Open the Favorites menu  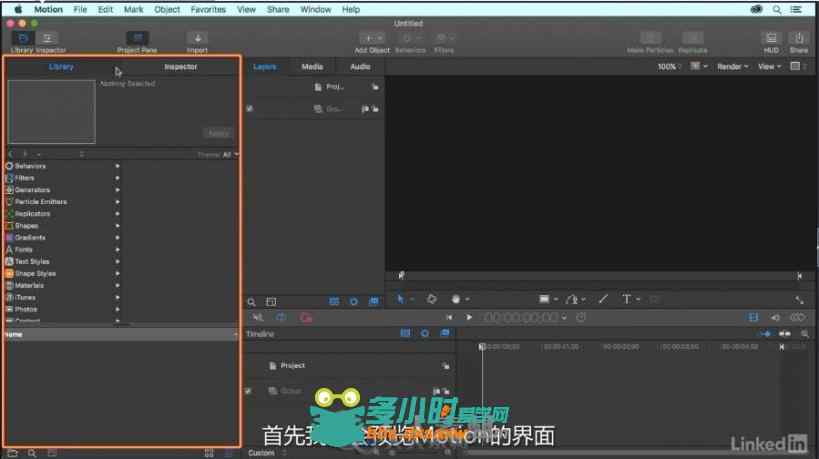(x=208, y=9)
